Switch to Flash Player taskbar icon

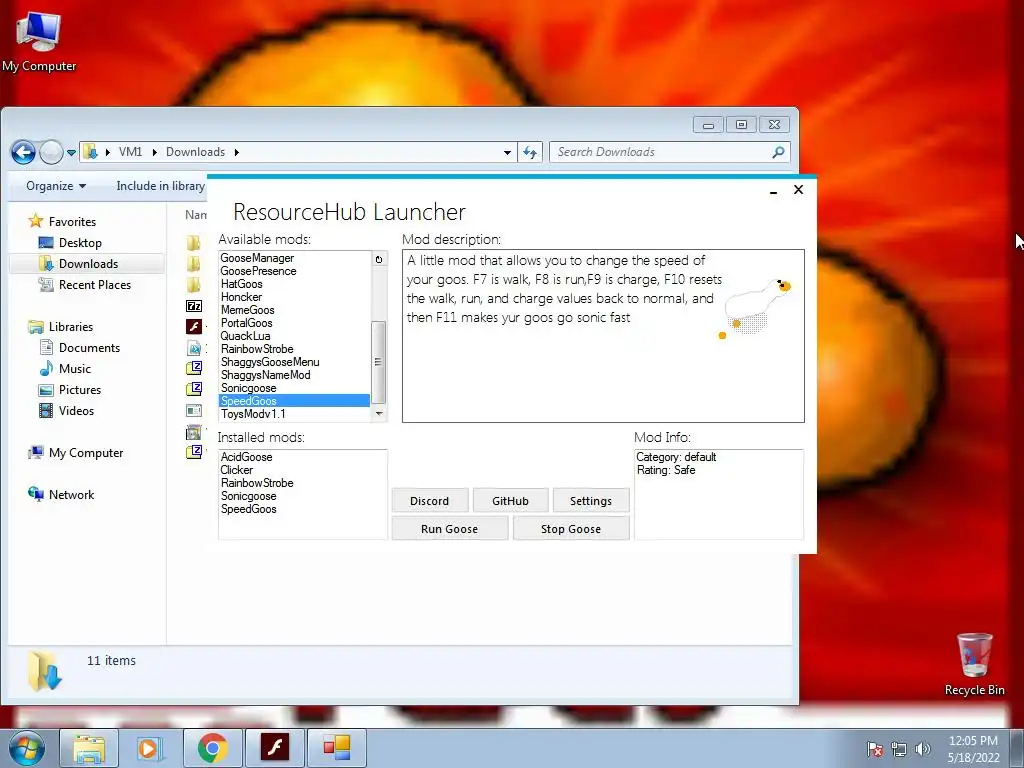(274, 748)
